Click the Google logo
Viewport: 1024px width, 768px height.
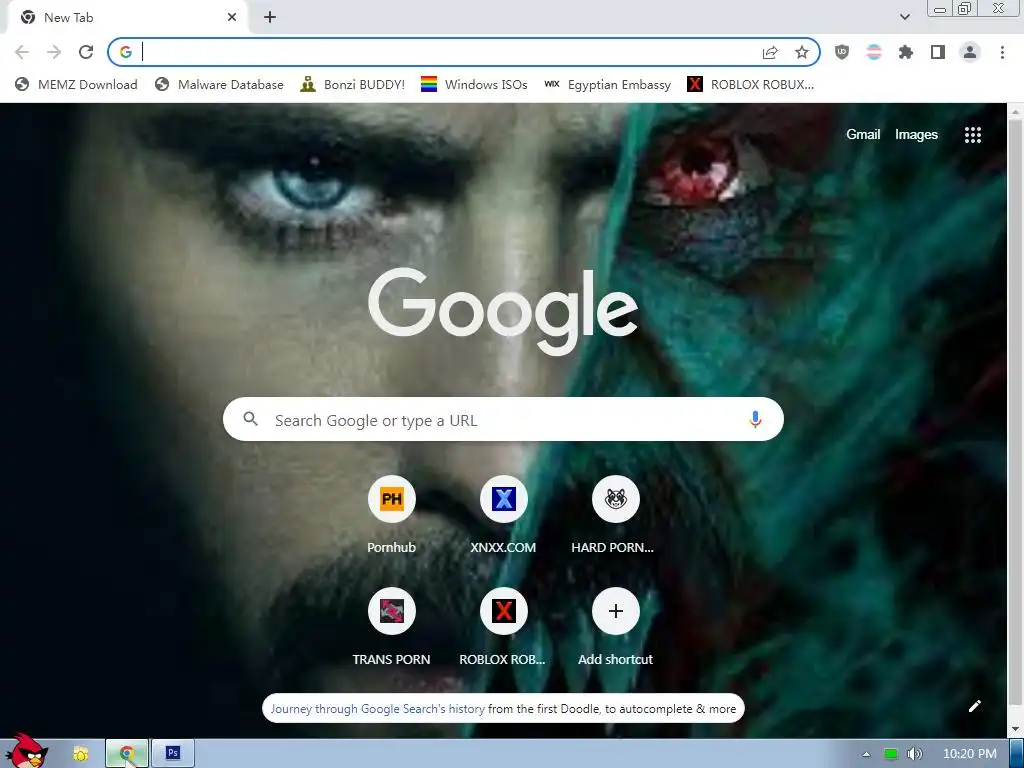[x=503, y=310]
